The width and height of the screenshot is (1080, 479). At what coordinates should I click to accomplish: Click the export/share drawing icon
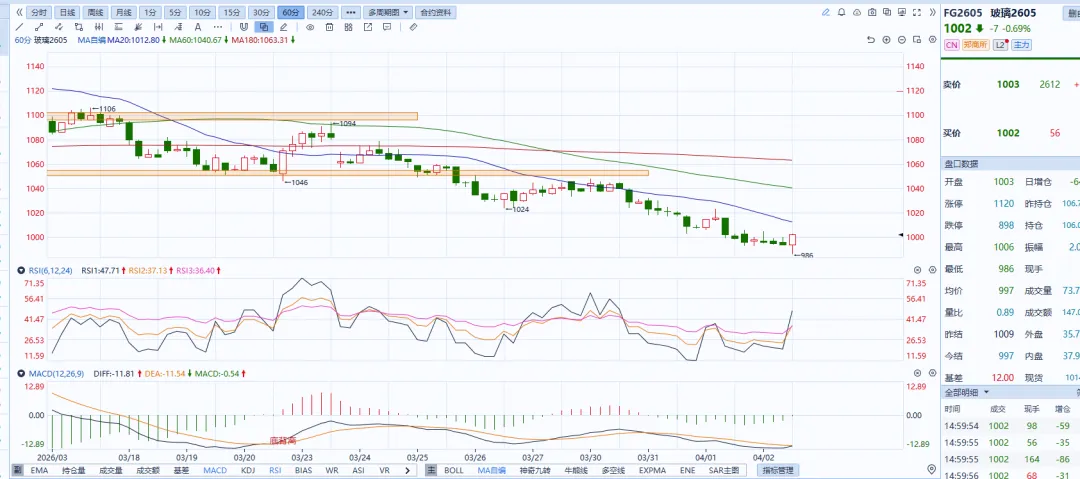368,27
